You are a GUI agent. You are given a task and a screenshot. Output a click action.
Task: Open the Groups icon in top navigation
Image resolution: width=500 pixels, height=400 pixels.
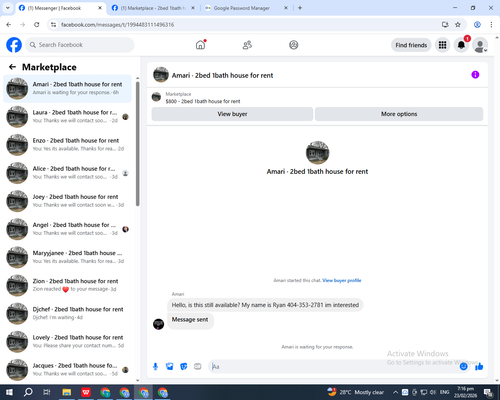(x=294, y=45)
